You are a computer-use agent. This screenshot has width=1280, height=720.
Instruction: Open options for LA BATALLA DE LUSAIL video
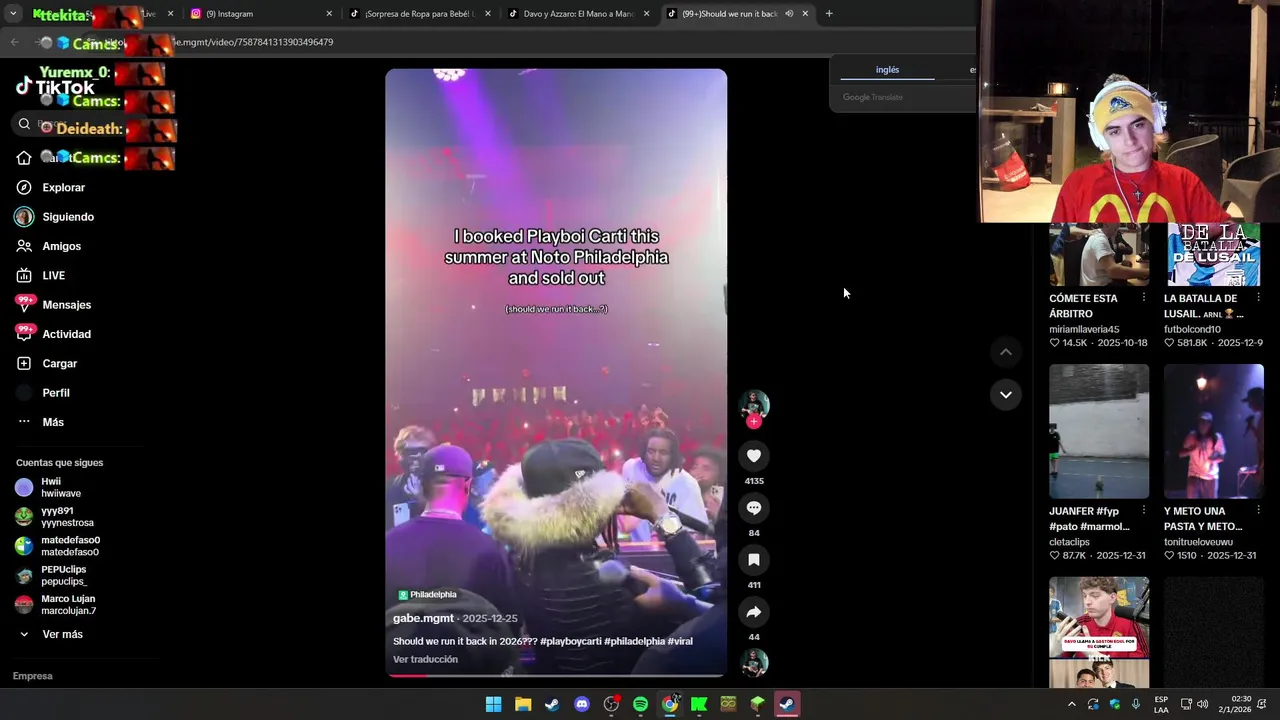[1258, 298]
